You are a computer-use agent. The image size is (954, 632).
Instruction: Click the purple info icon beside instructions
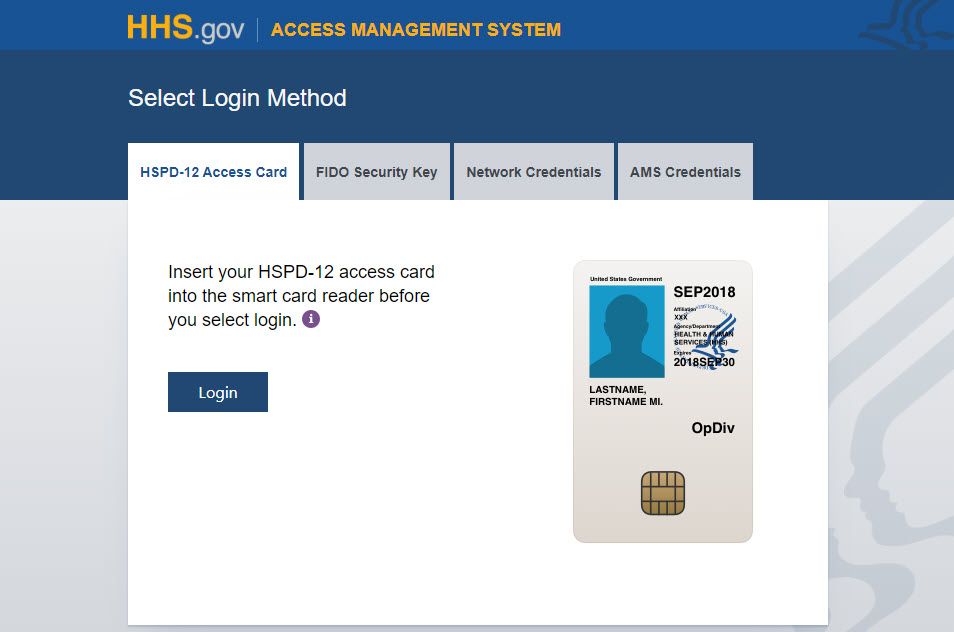pos(311,320)
